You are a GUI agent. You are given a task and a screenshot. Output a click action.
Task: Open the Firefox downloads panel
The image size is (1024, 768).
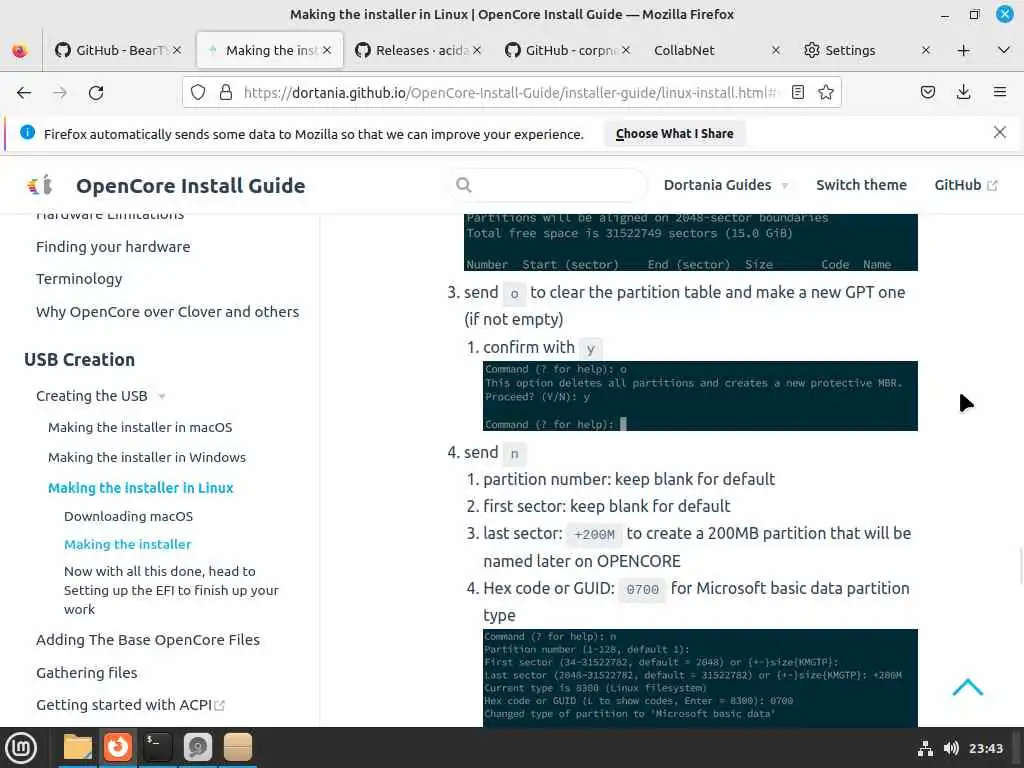tap(963, 92)
